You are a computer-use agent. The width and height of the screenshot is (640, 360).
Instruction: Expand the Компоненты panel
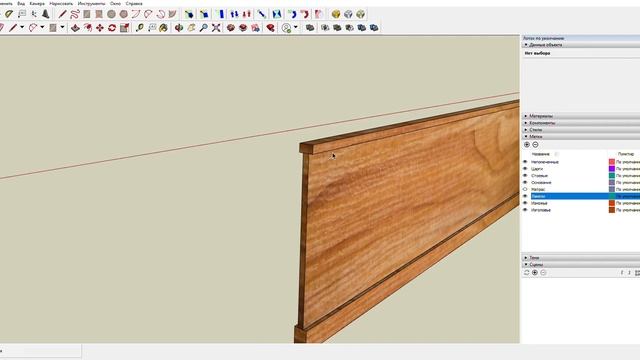click(581, 123)
